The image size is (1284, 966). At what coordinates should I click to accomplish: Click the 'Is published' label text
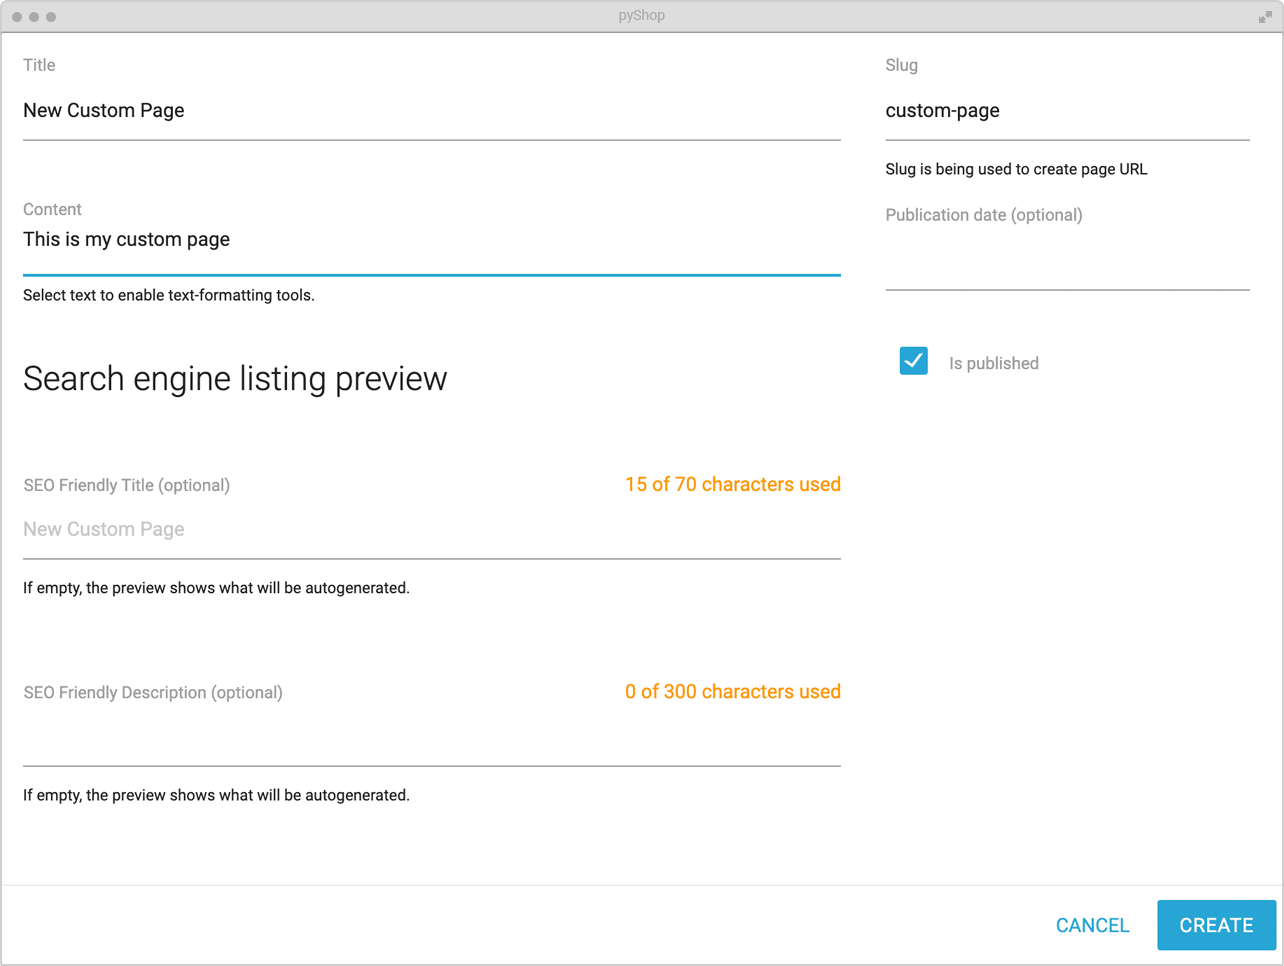(x=993, y=363)
